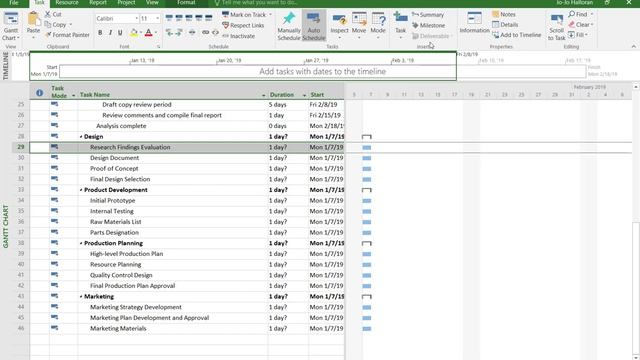Collapse the ribbon with the arrow

633,47
